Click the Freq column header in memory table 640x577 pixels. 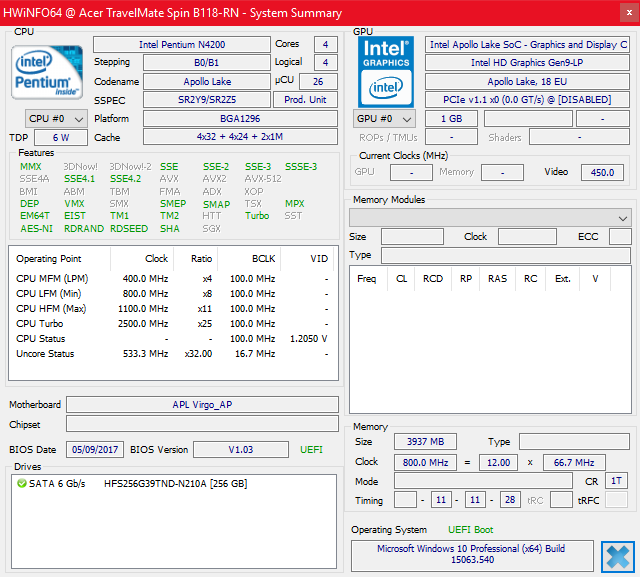pyautogui.click(x=366, y=279)
